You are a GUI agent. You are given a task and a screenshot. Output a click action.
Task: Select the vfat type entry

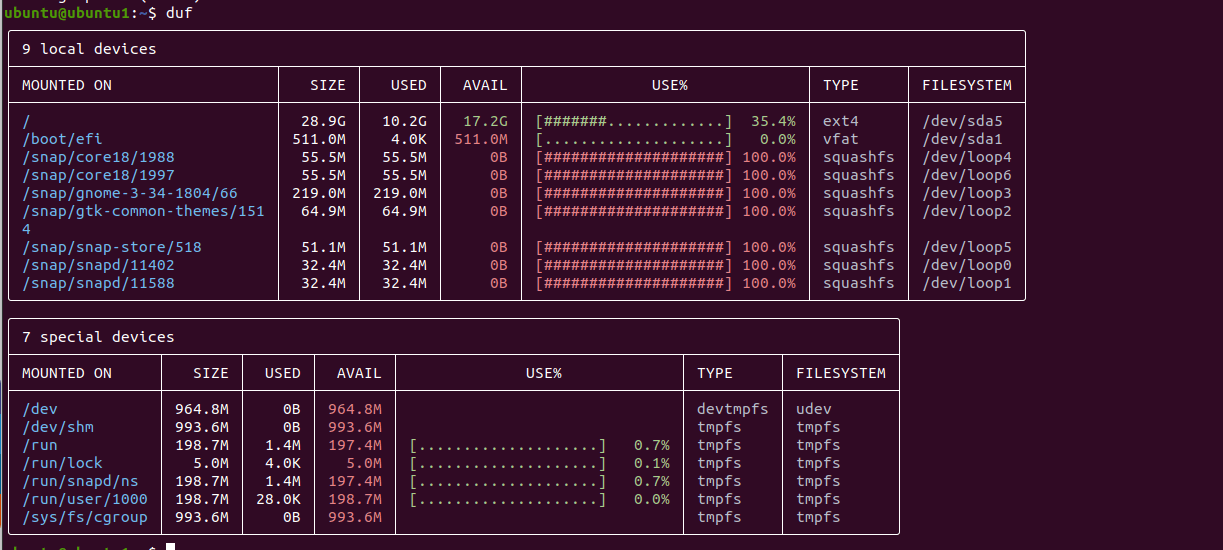point(841,139)
